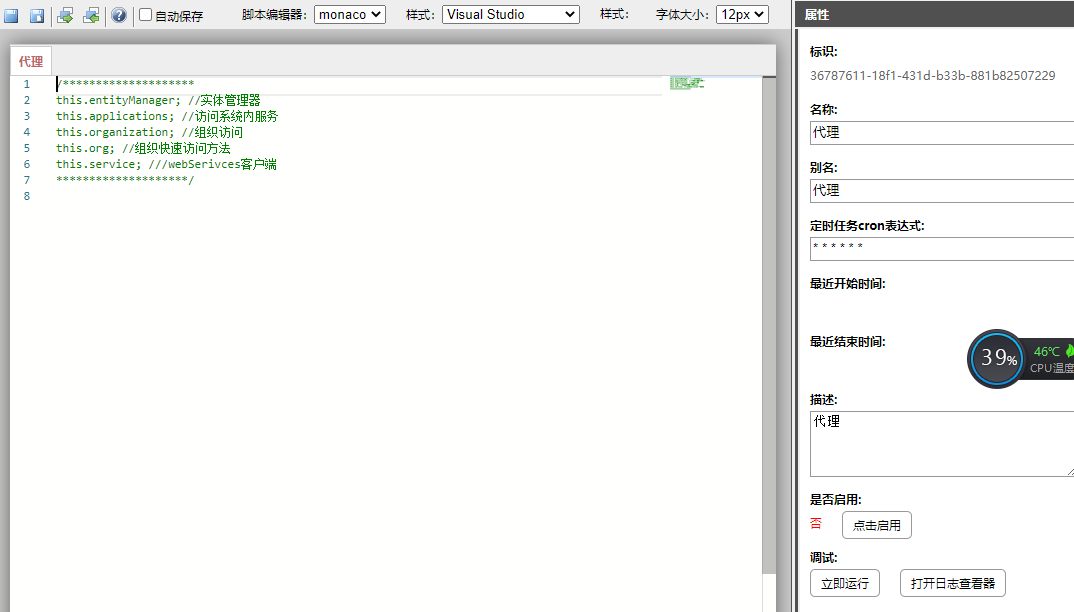Click the circular CPU usage gauge
Image resolution: width=1074 pixels, height=612 pixels.
pos(996,358)
